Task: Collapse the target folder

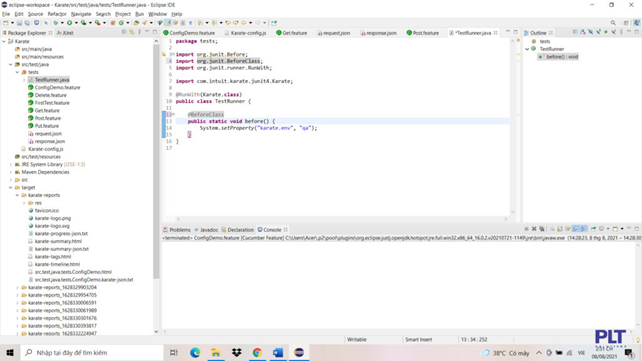Action: (x=11, y=187)
